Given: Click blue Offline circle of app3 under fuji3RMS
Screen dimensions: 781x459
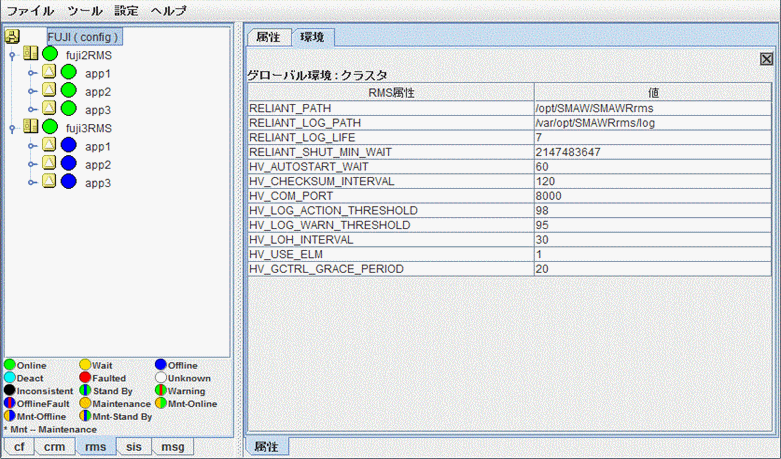Looking at the screenshot, I should pos(69,181).
